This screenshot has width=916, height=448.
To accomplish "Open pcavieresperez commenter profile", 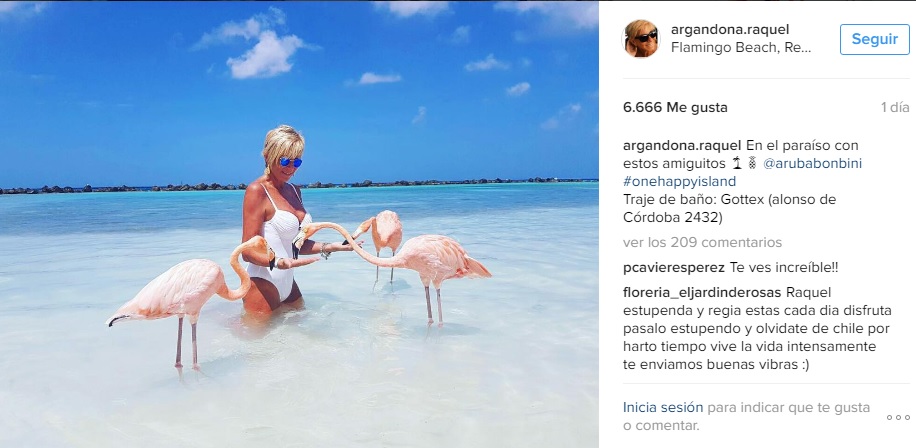I will tap(674, 268).
